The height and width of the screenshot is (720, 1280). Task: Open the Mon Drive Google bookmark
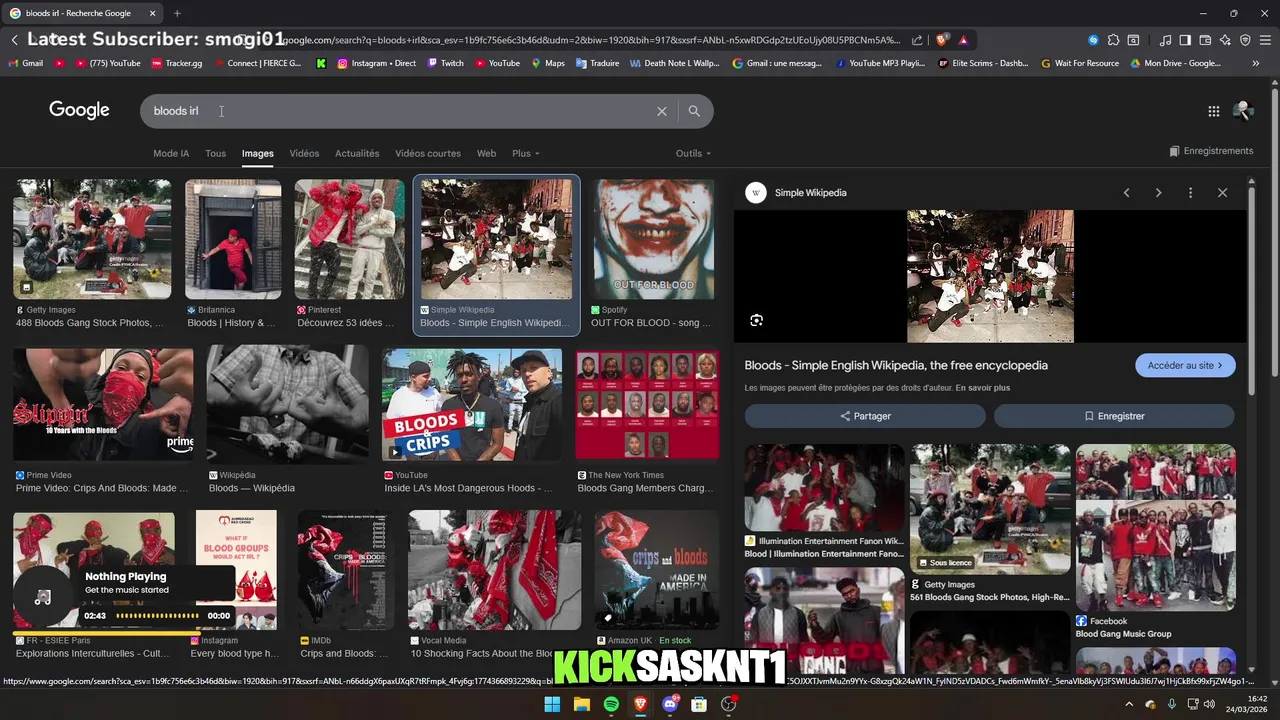pos(1175,63)
